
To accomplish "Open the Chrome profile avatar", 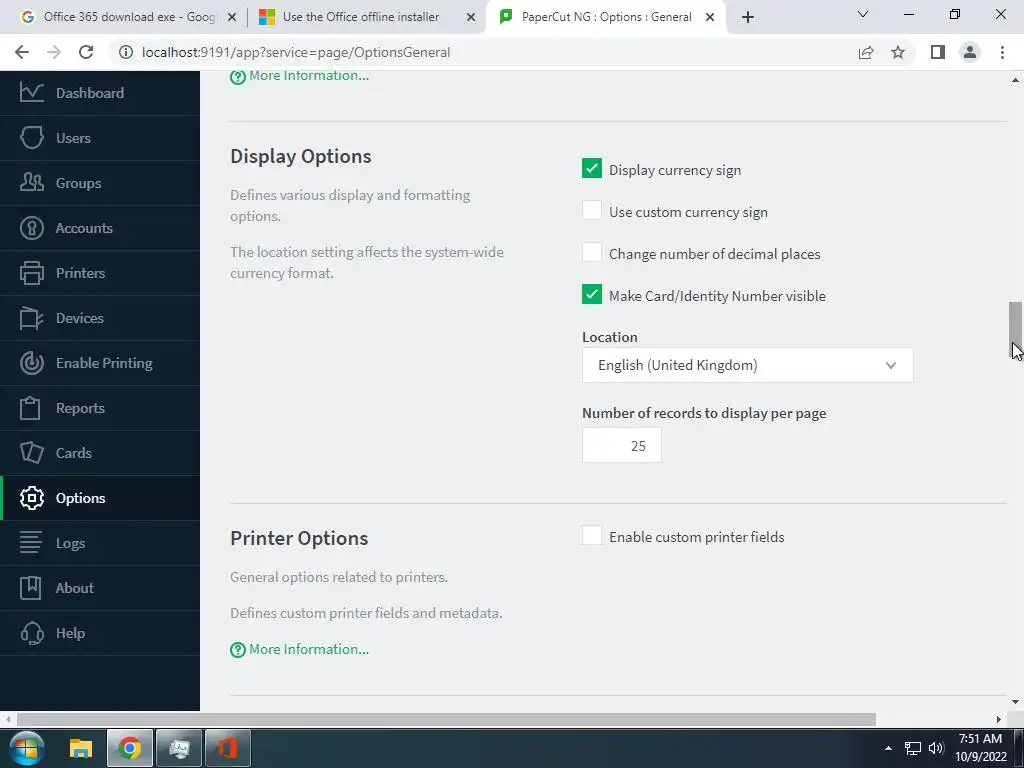I will point(970,52).
